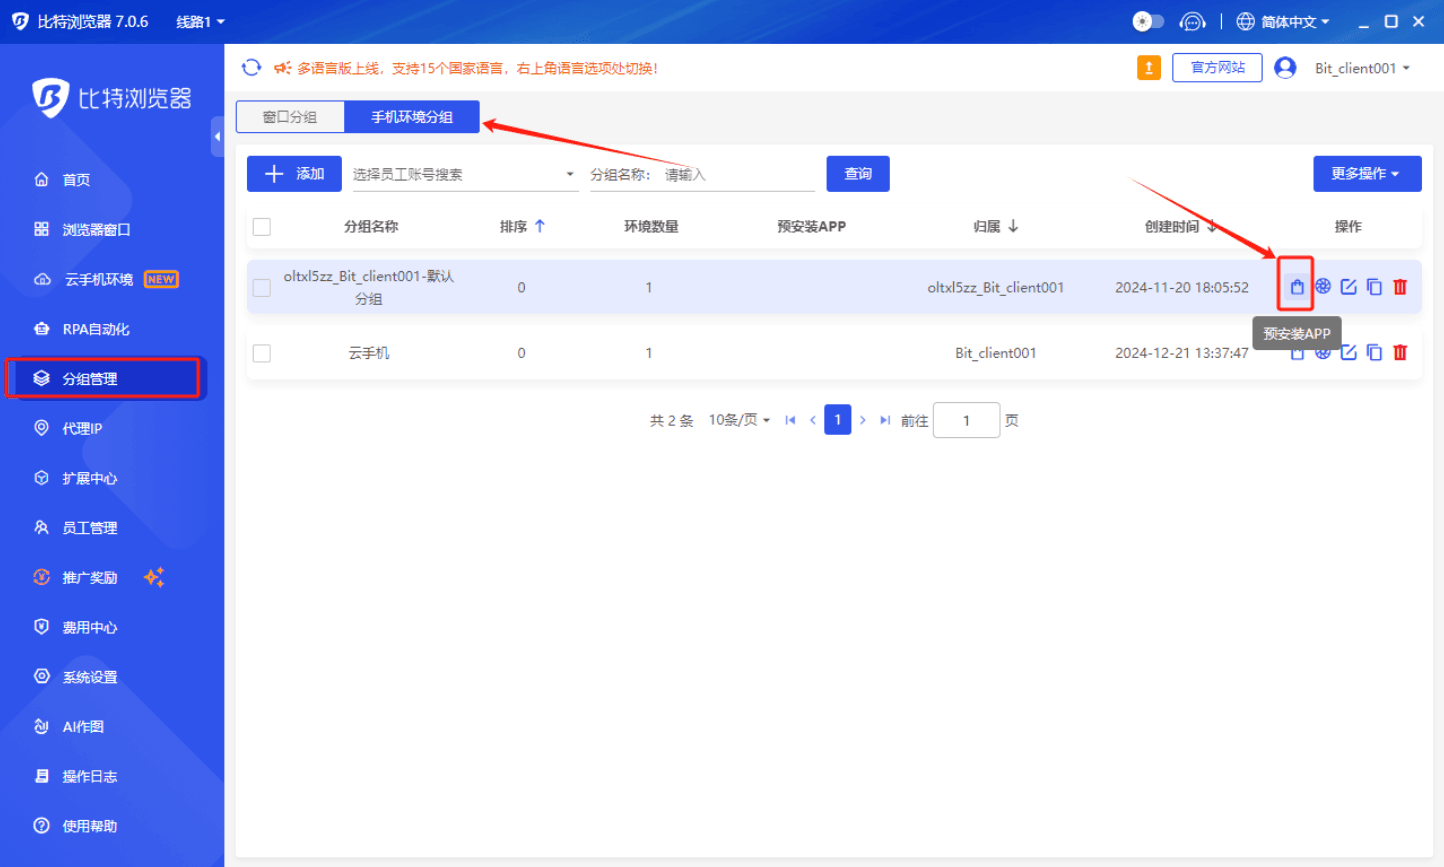Click the 官方网站 button
Viewport: 1444px width, 867px height.
pos(1217,68)
